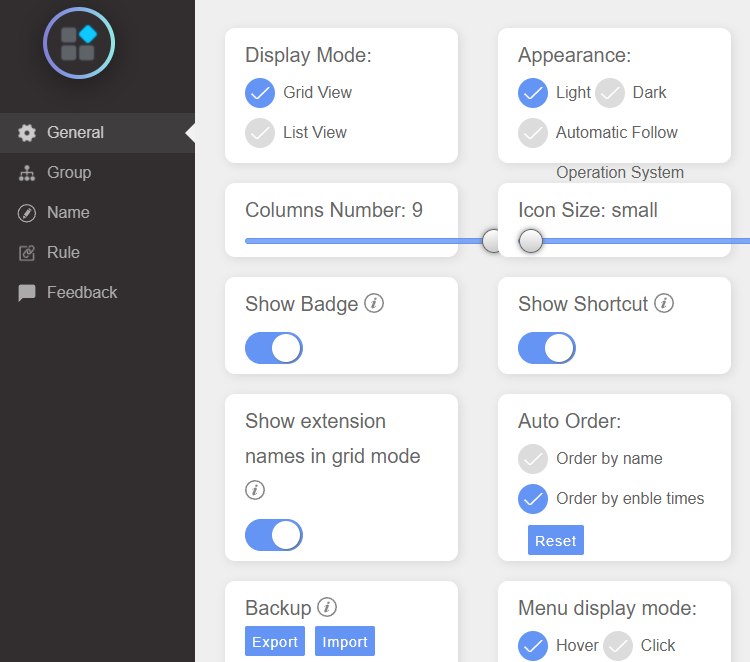Click the Icon Size slider handle
The width and height of the screenshot is (750, 662).
tap(530, 241)
